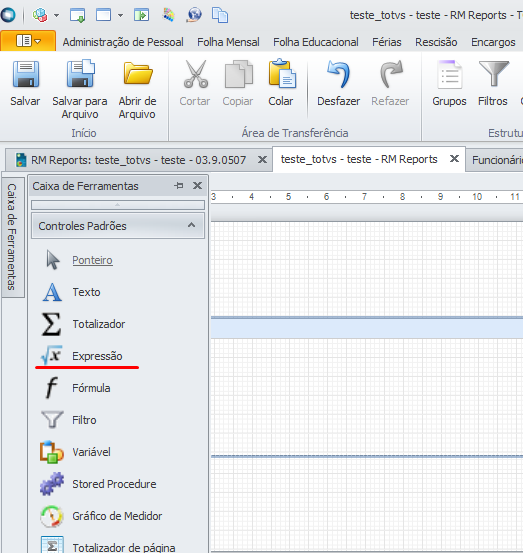Switch to RM Reports 03.9.0507 document tab

pos(138,160)
